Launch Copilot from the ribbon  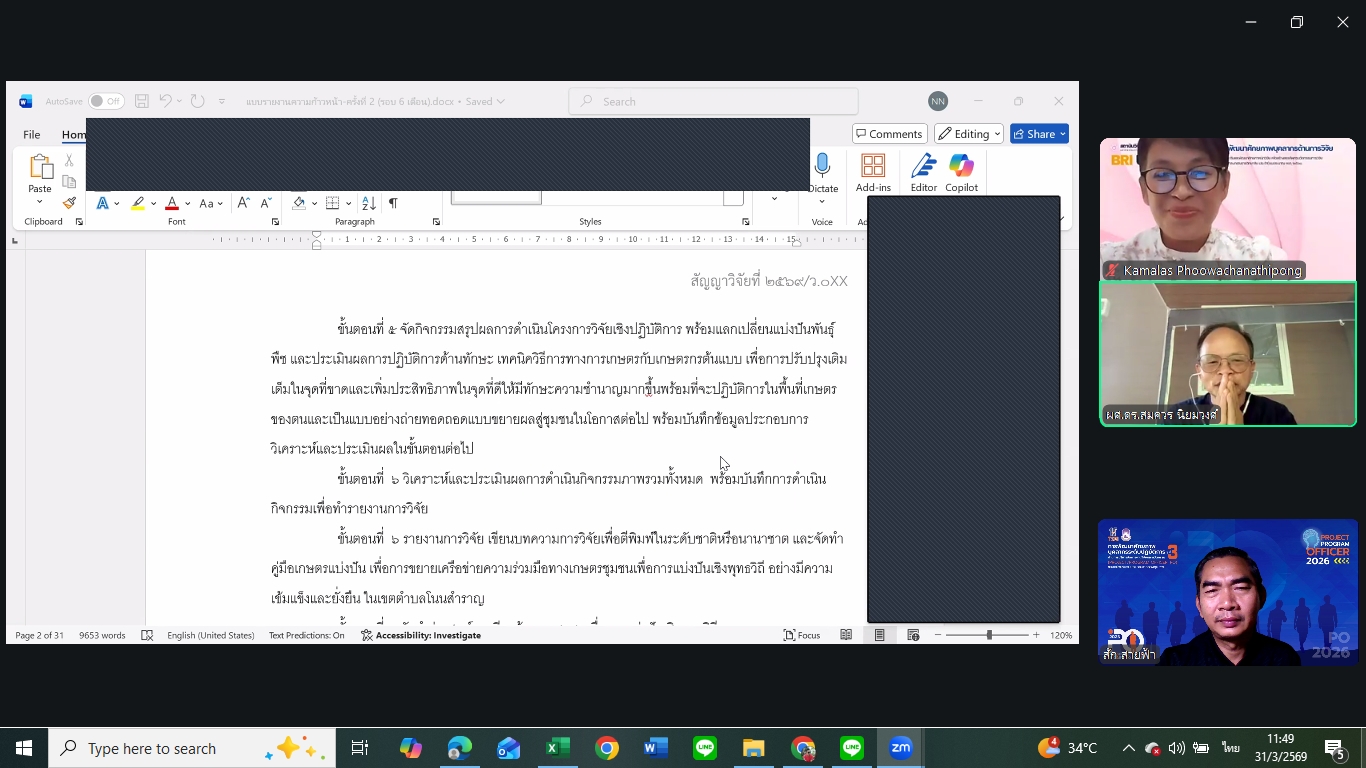[x=961, y=172]
